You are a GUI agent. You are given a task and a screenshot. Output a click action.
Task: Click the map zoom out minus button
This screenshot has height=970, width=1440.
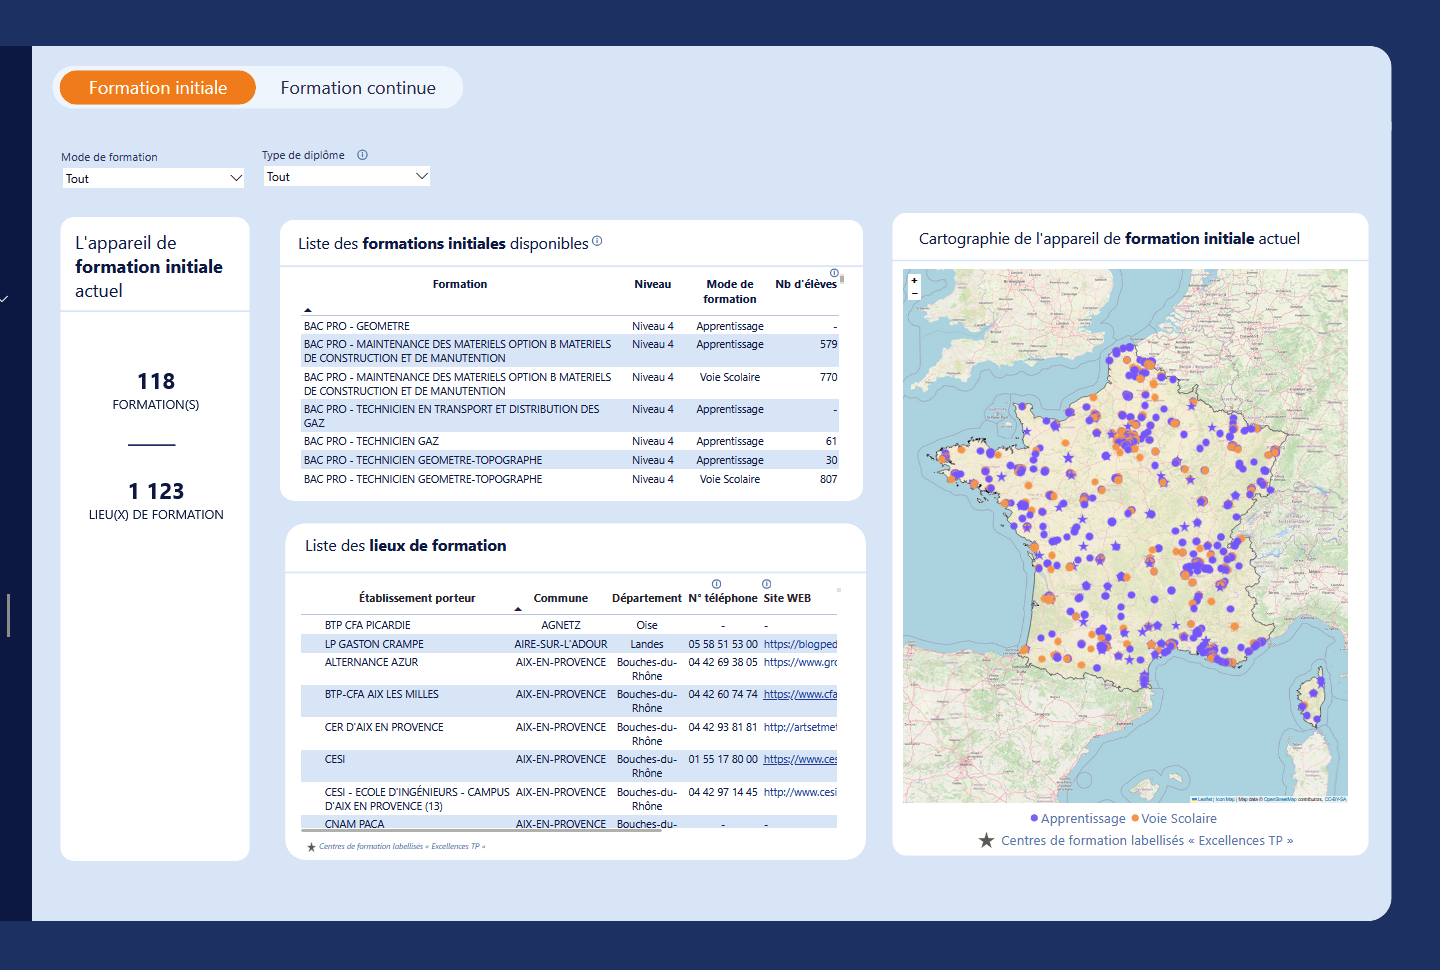(914, 294)
